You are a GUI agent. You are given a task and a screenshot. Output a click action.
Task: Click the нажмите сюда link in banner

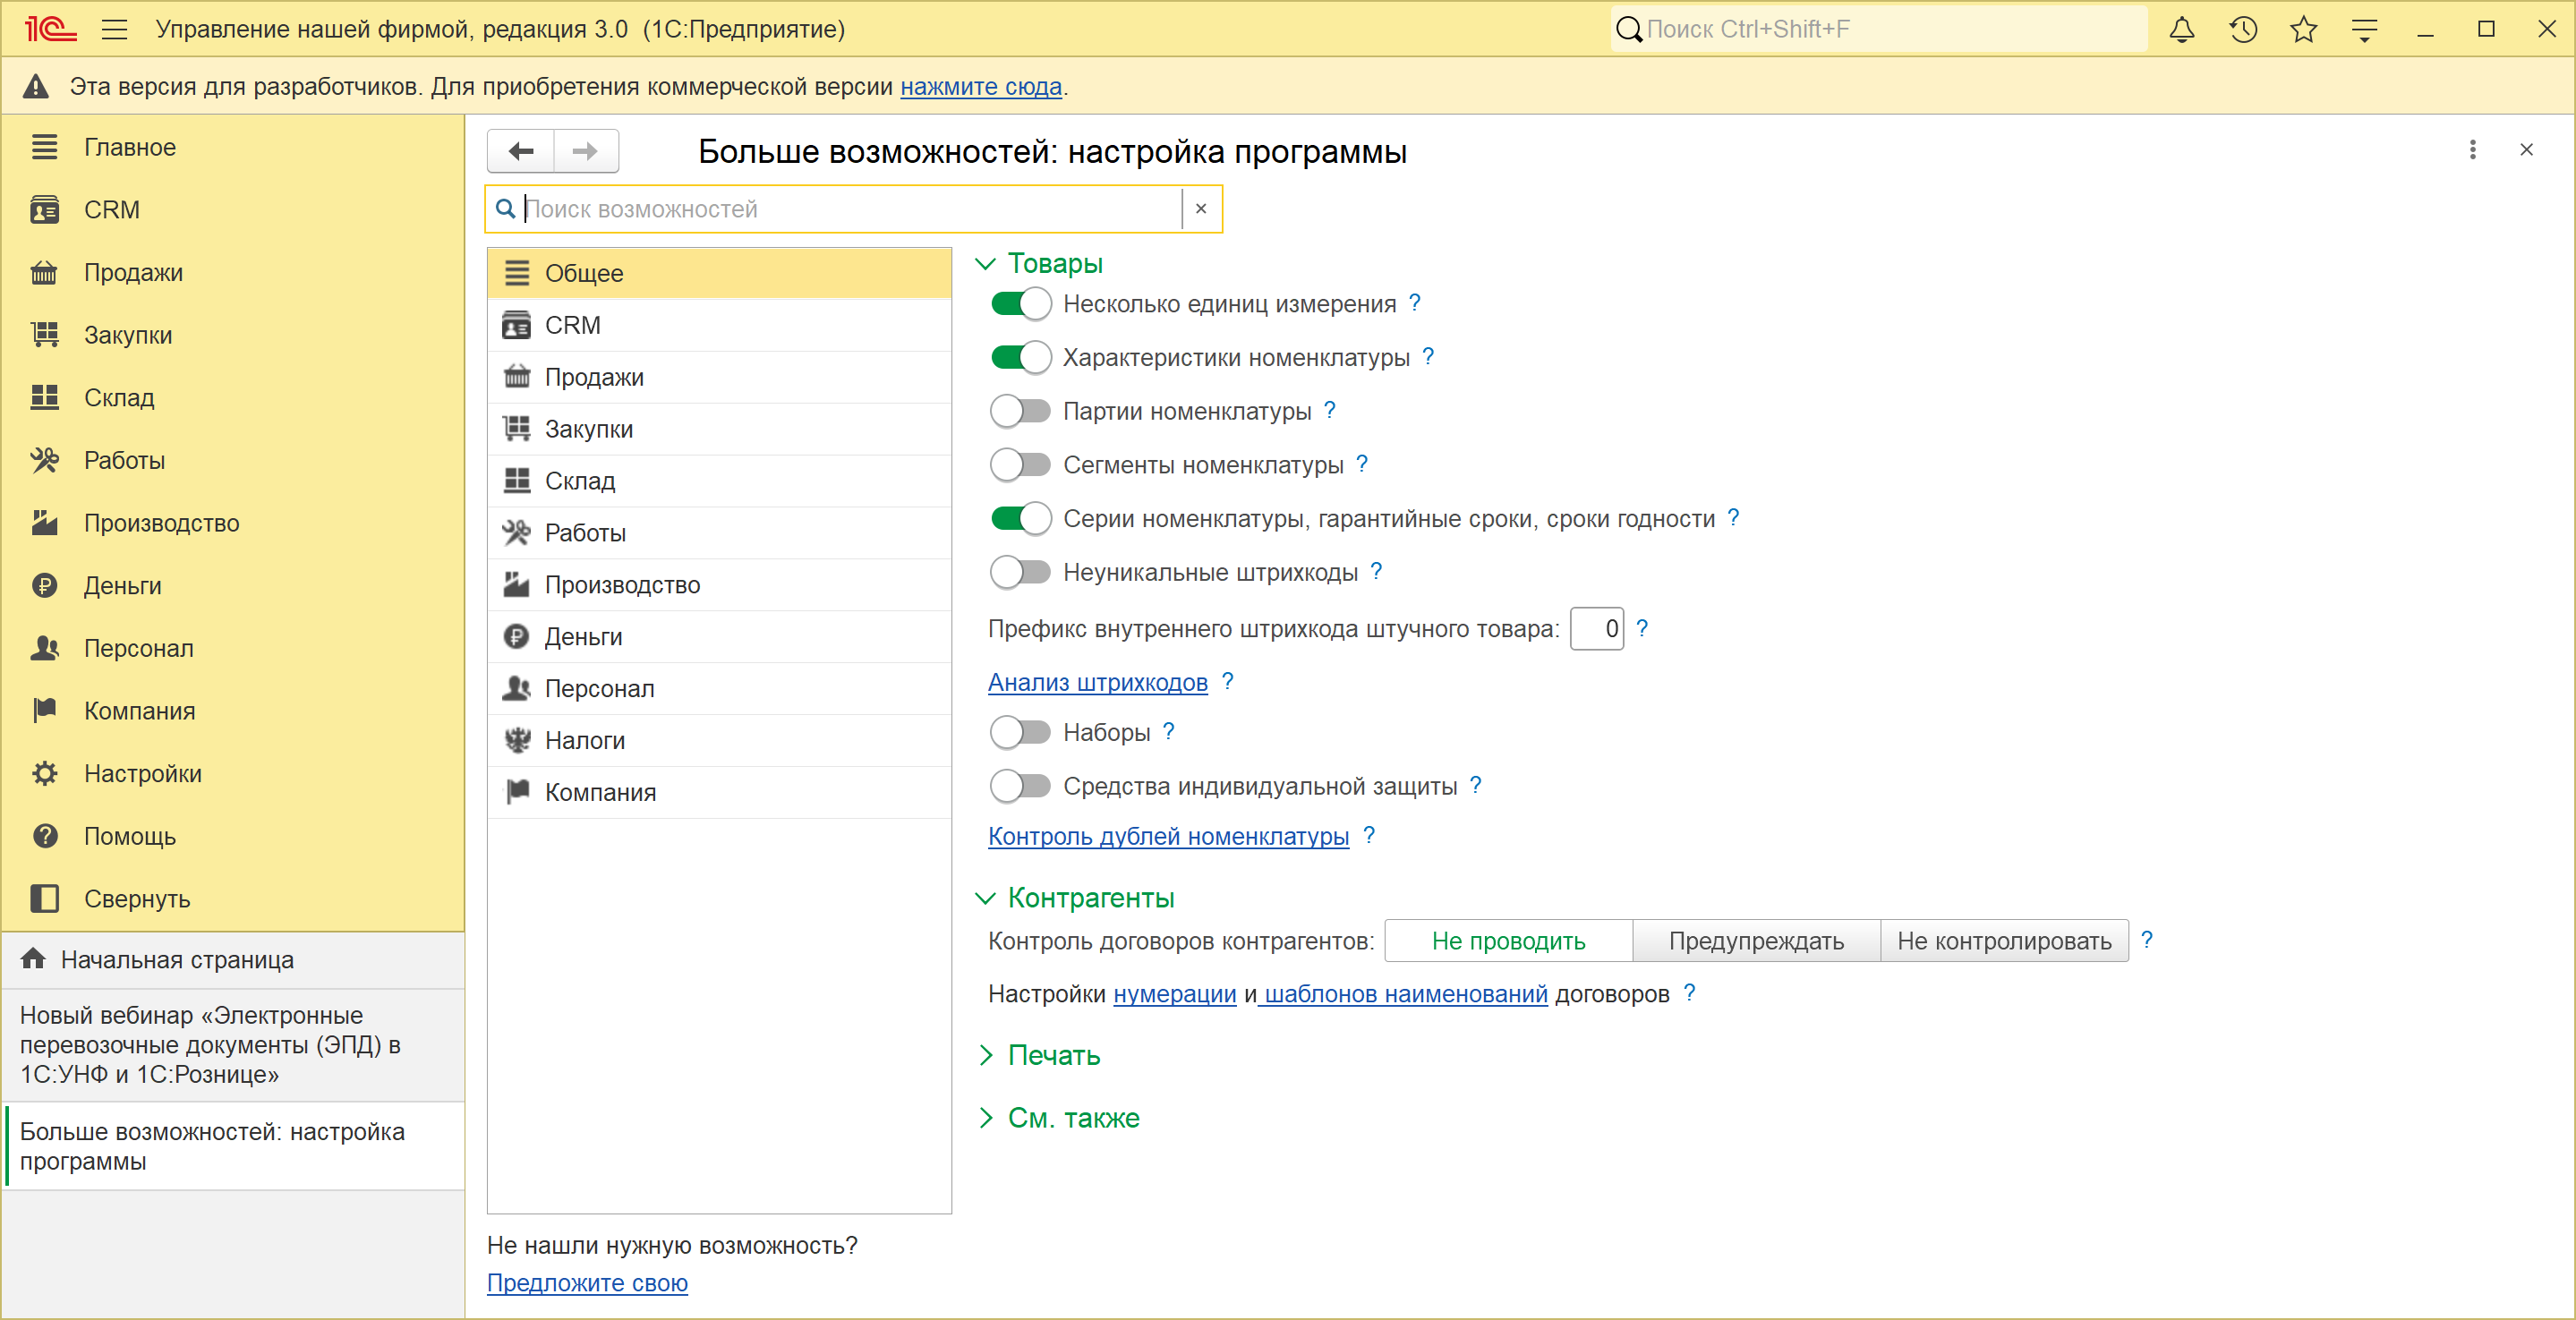[981, 87]
